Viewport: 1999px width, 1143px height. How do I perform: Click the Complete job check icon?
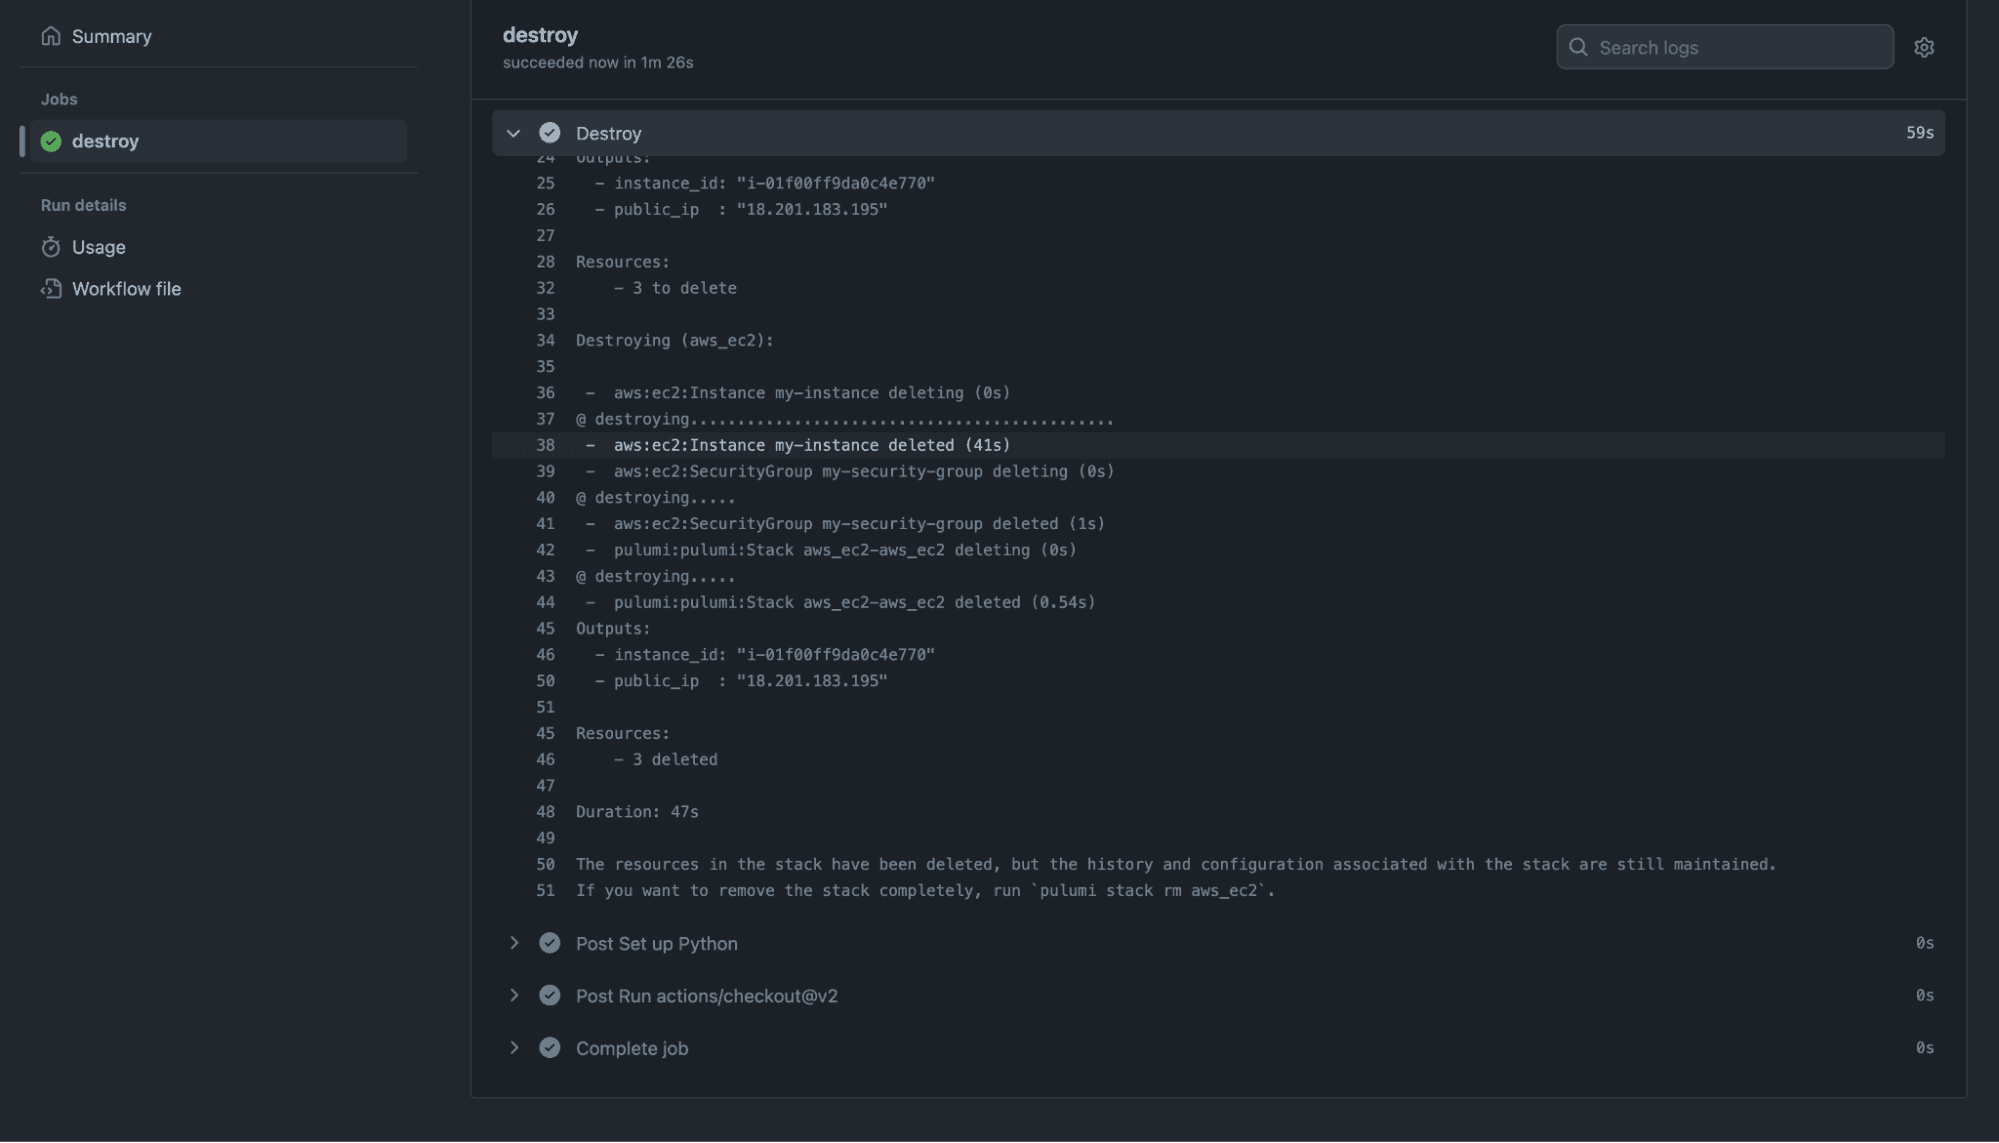pyautogui.click(x=549, y=1048)
